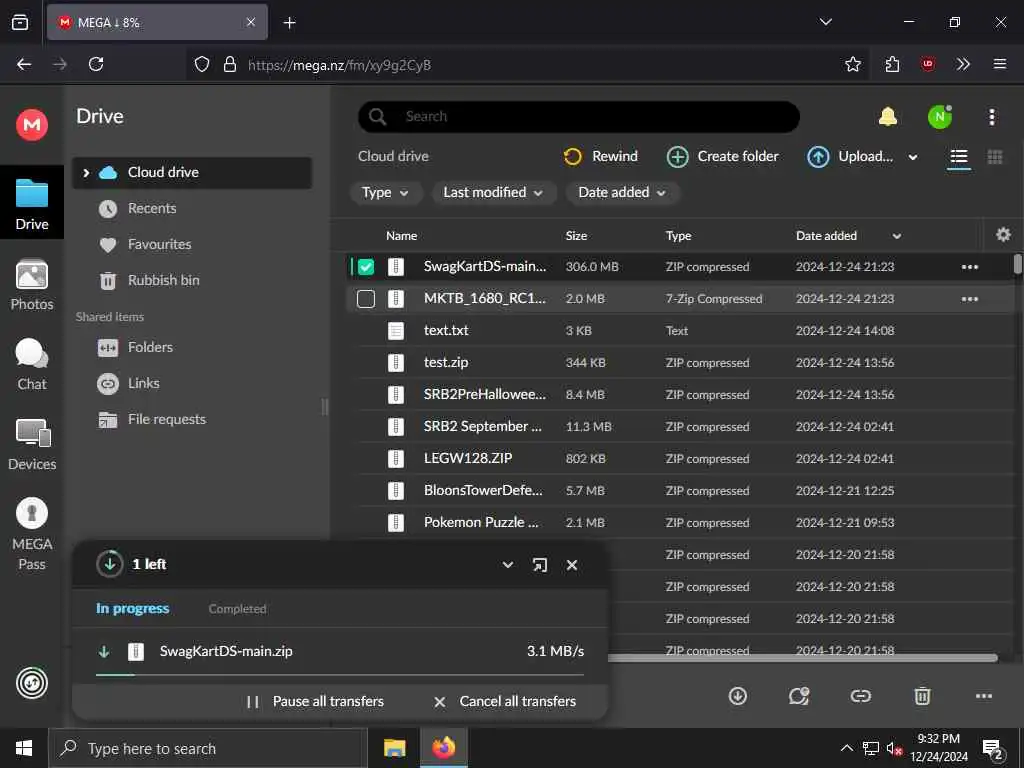Sort by Name column header
1024x768 pixels.
tap(402, 236)
